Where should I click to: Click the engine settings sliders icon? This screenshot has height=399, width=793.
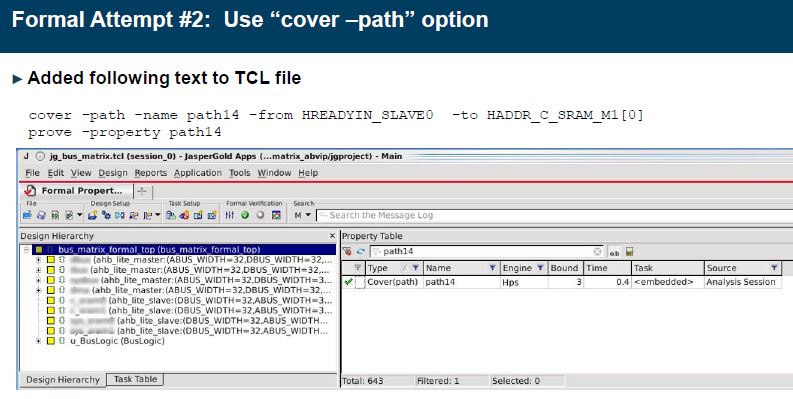230,215
